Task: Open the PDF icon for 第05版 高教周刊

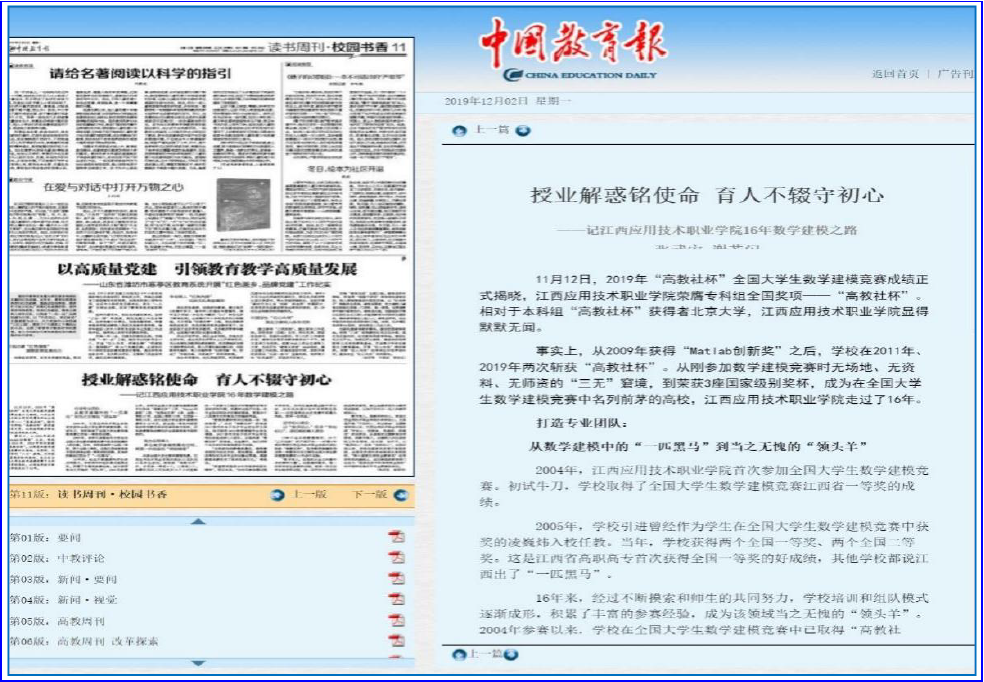Action: (x=396, y=621)
